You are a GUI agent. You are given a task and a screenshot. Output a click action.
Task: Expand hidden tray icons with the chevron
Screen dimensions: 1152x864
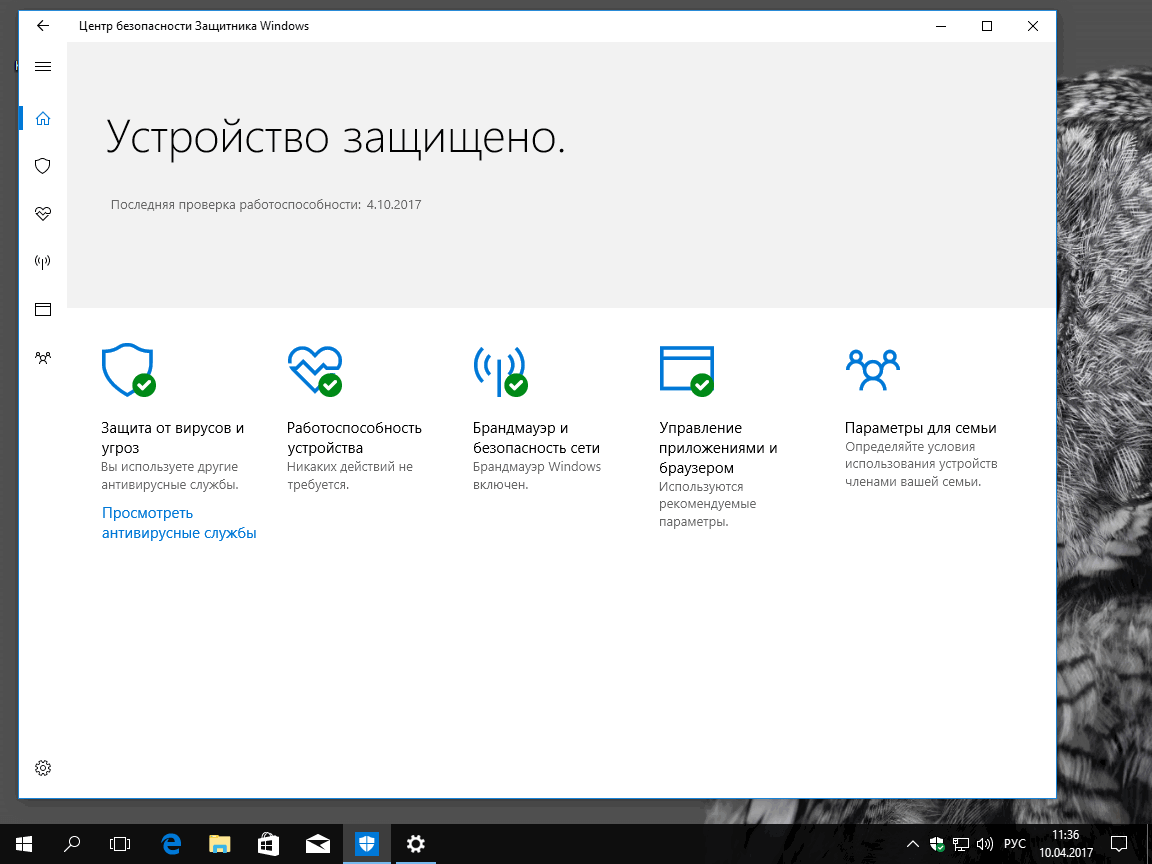point(912,843)
